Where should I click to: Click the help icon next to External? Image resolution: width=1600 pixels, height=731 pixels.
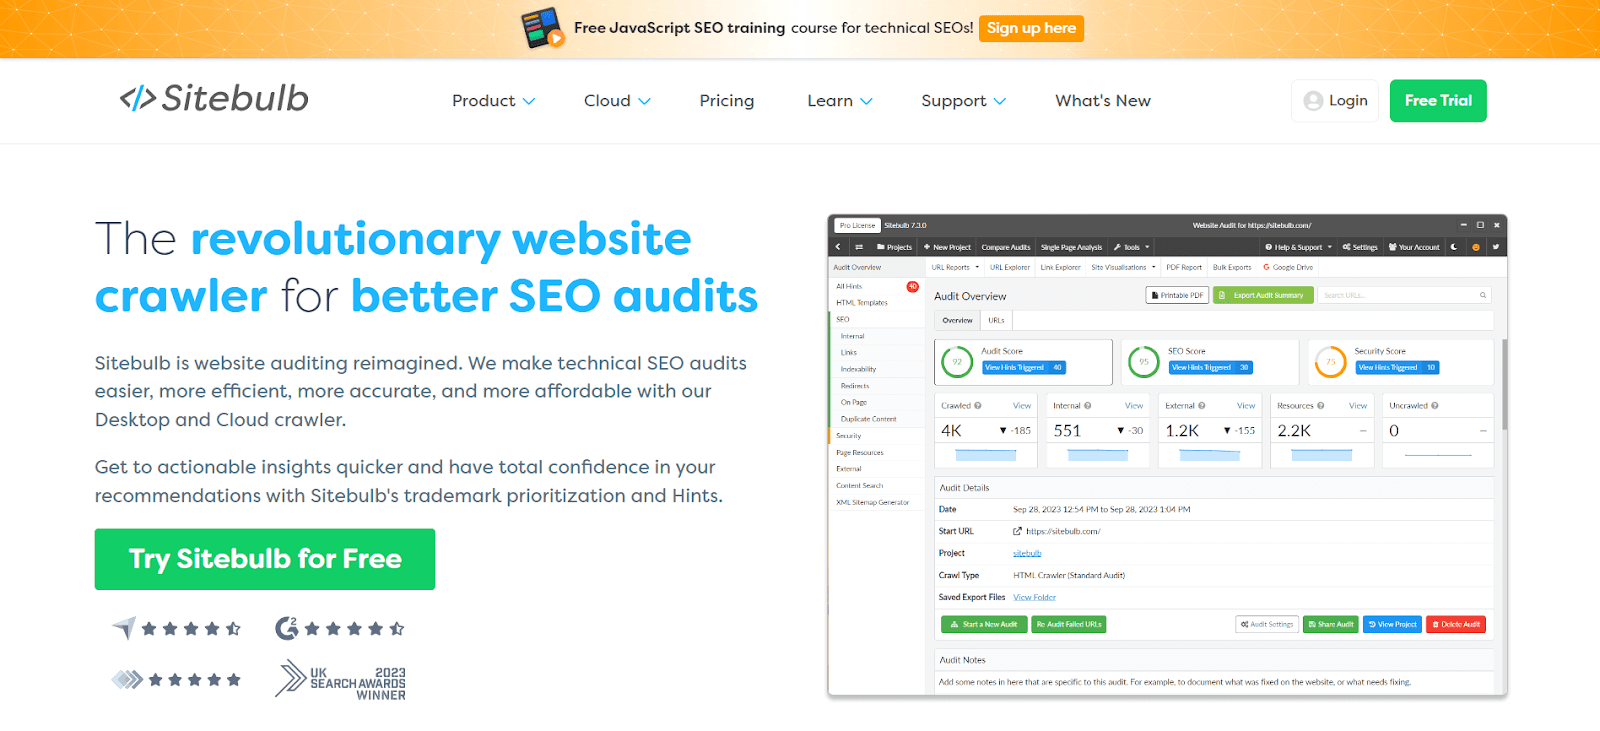1202,406
